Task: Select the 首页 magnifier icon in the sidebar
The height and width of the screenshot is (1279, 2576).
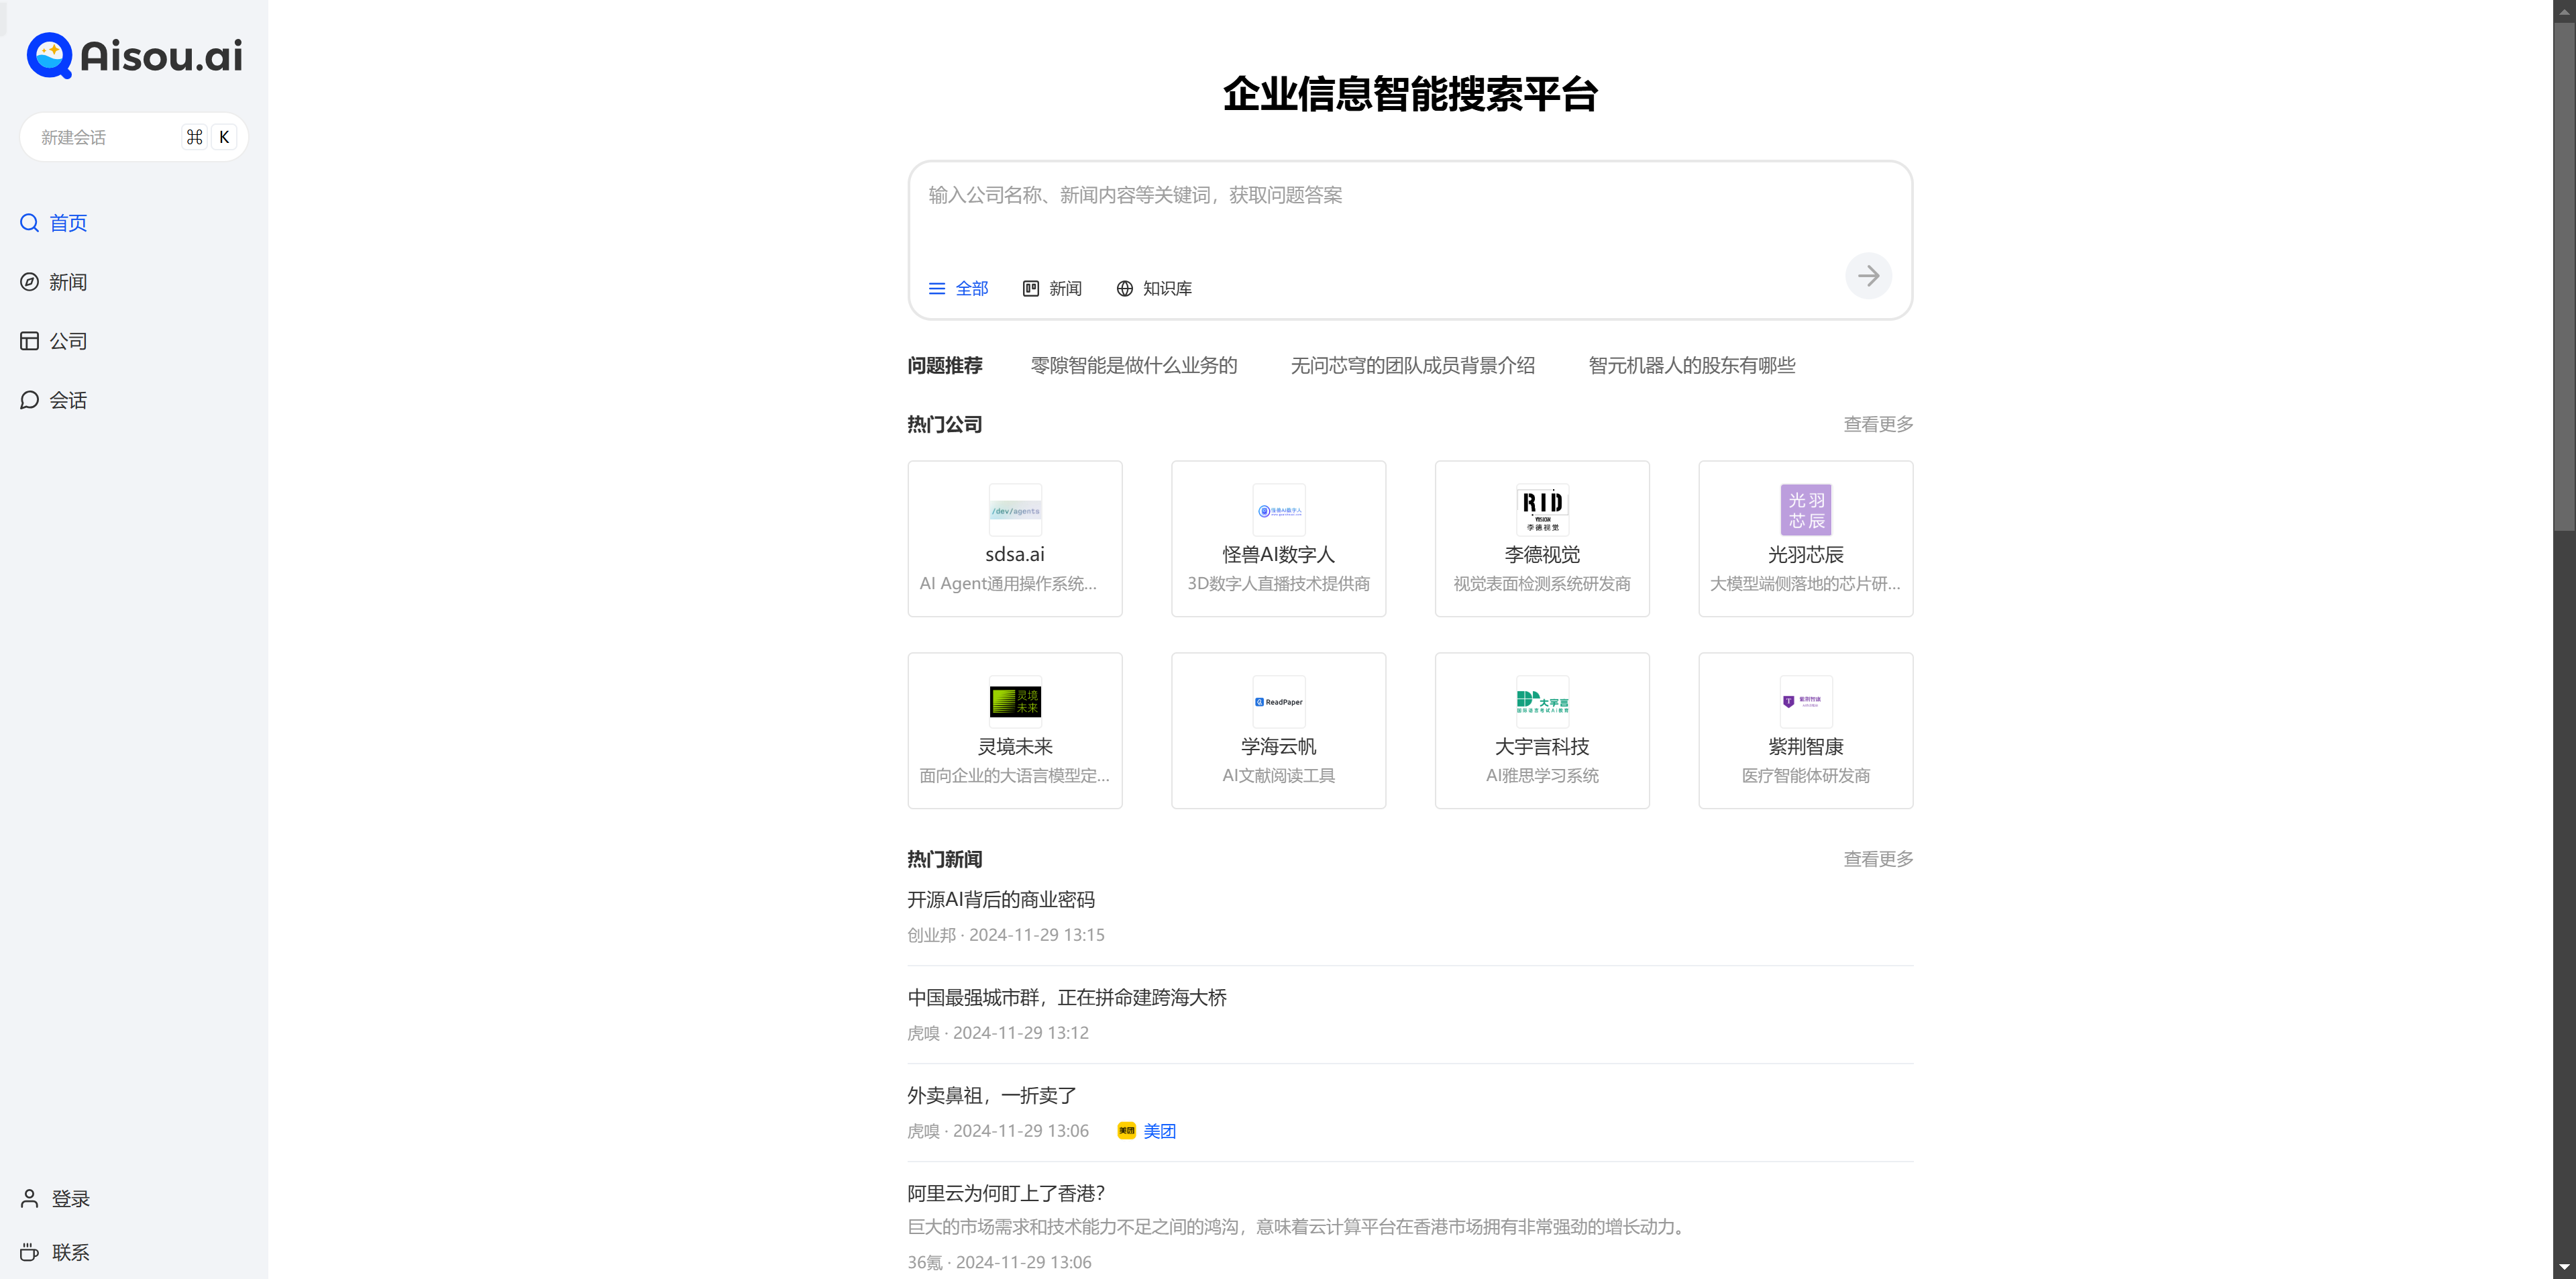Action: pos(28,223)
